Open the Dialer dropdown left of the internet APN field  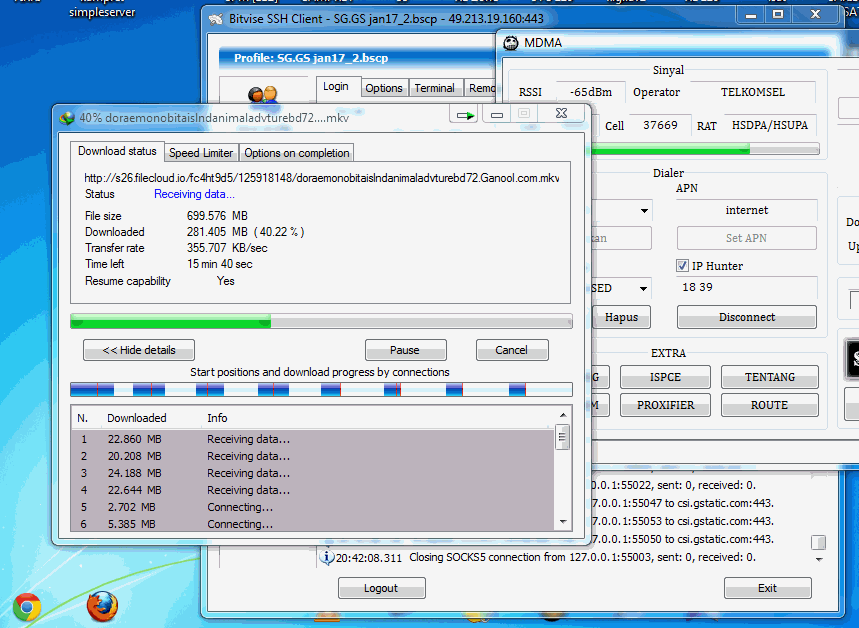[644, 210]
